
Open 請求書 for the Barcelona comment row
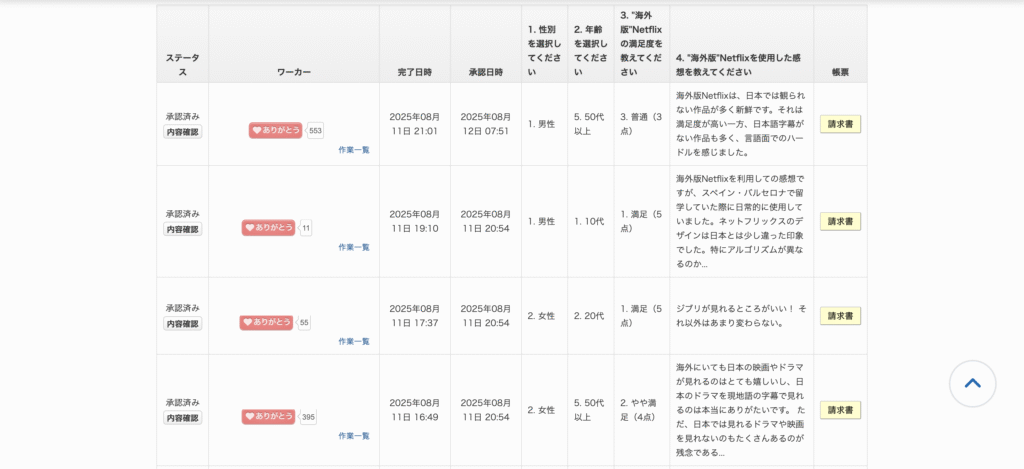[x=840, y=221]
